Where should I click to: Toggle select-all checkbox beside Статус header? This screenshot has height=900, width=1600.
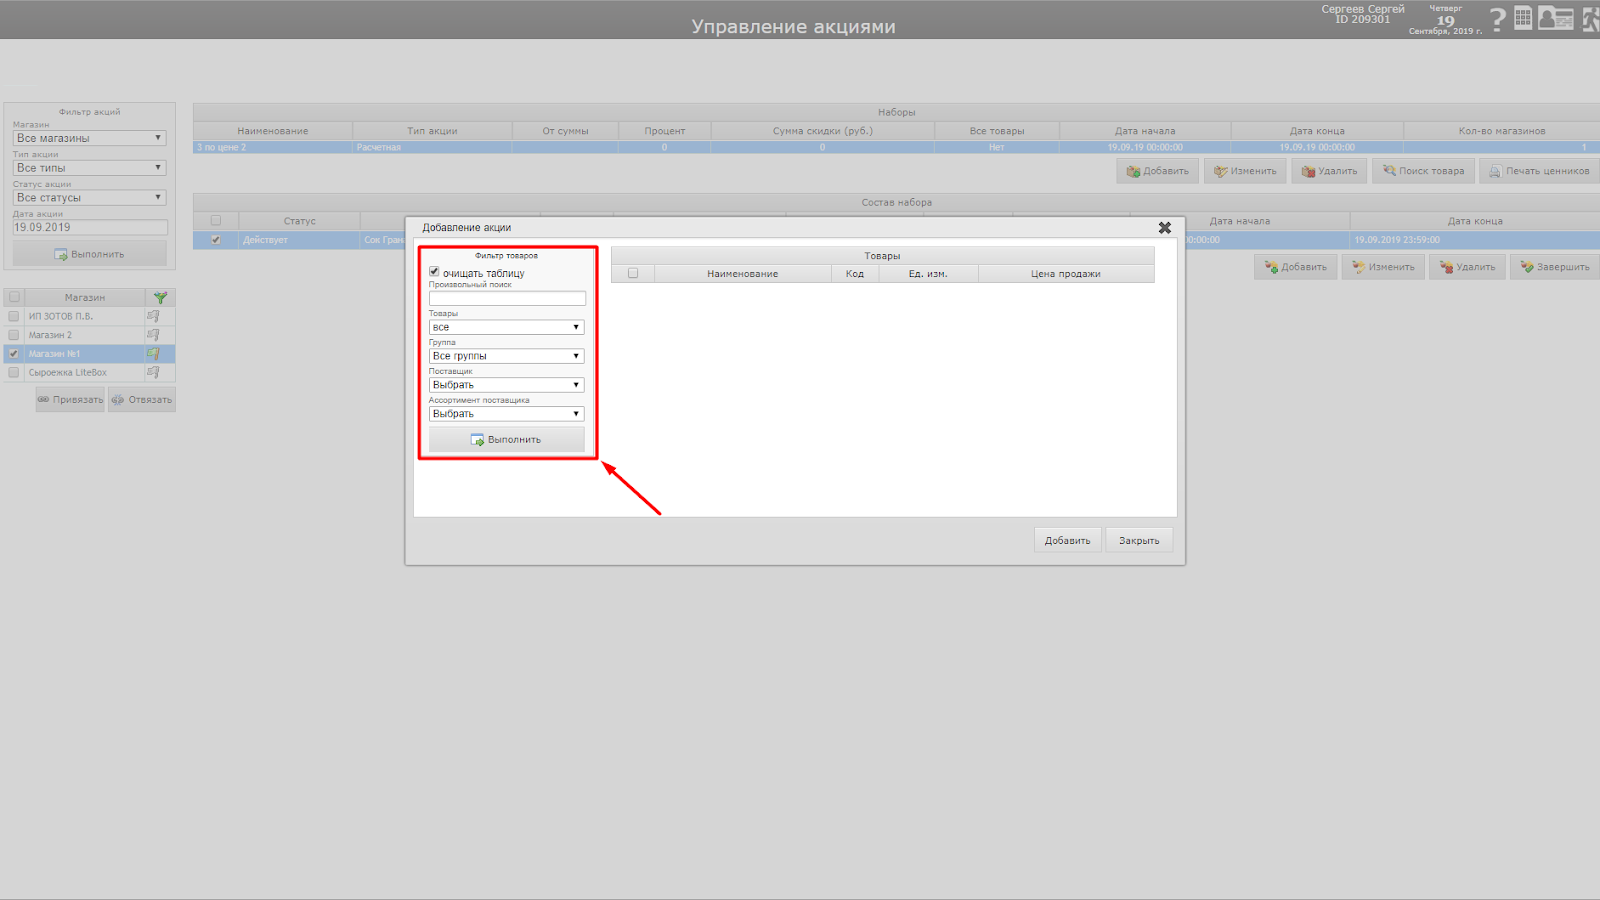click(216, 221)
